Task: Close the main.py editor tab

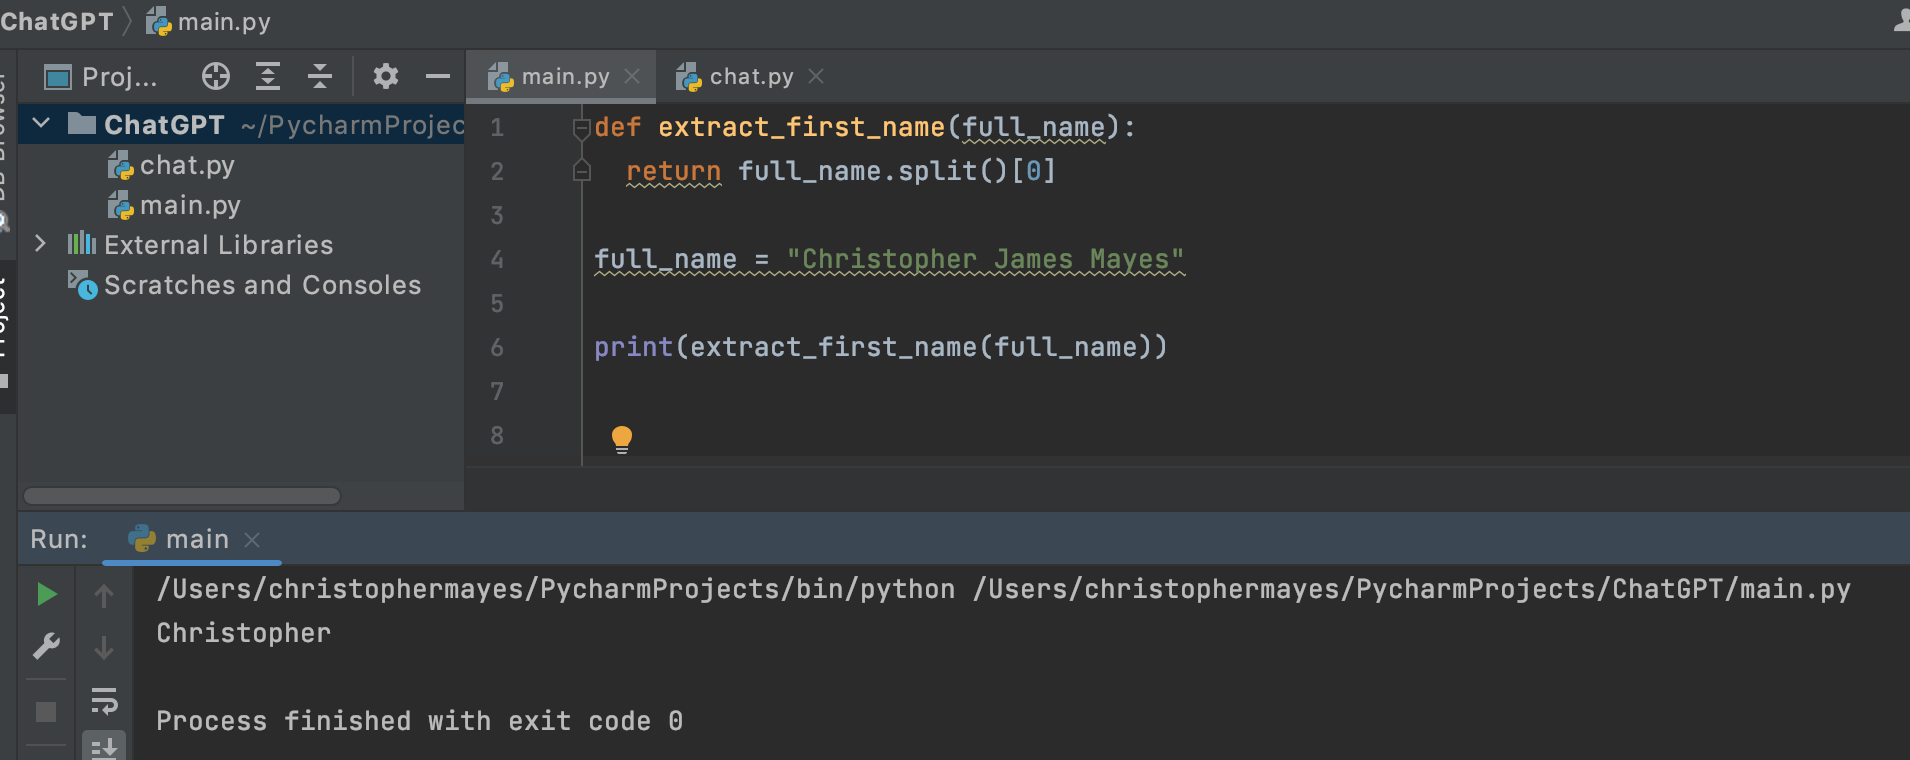Action: coord(632,77)
